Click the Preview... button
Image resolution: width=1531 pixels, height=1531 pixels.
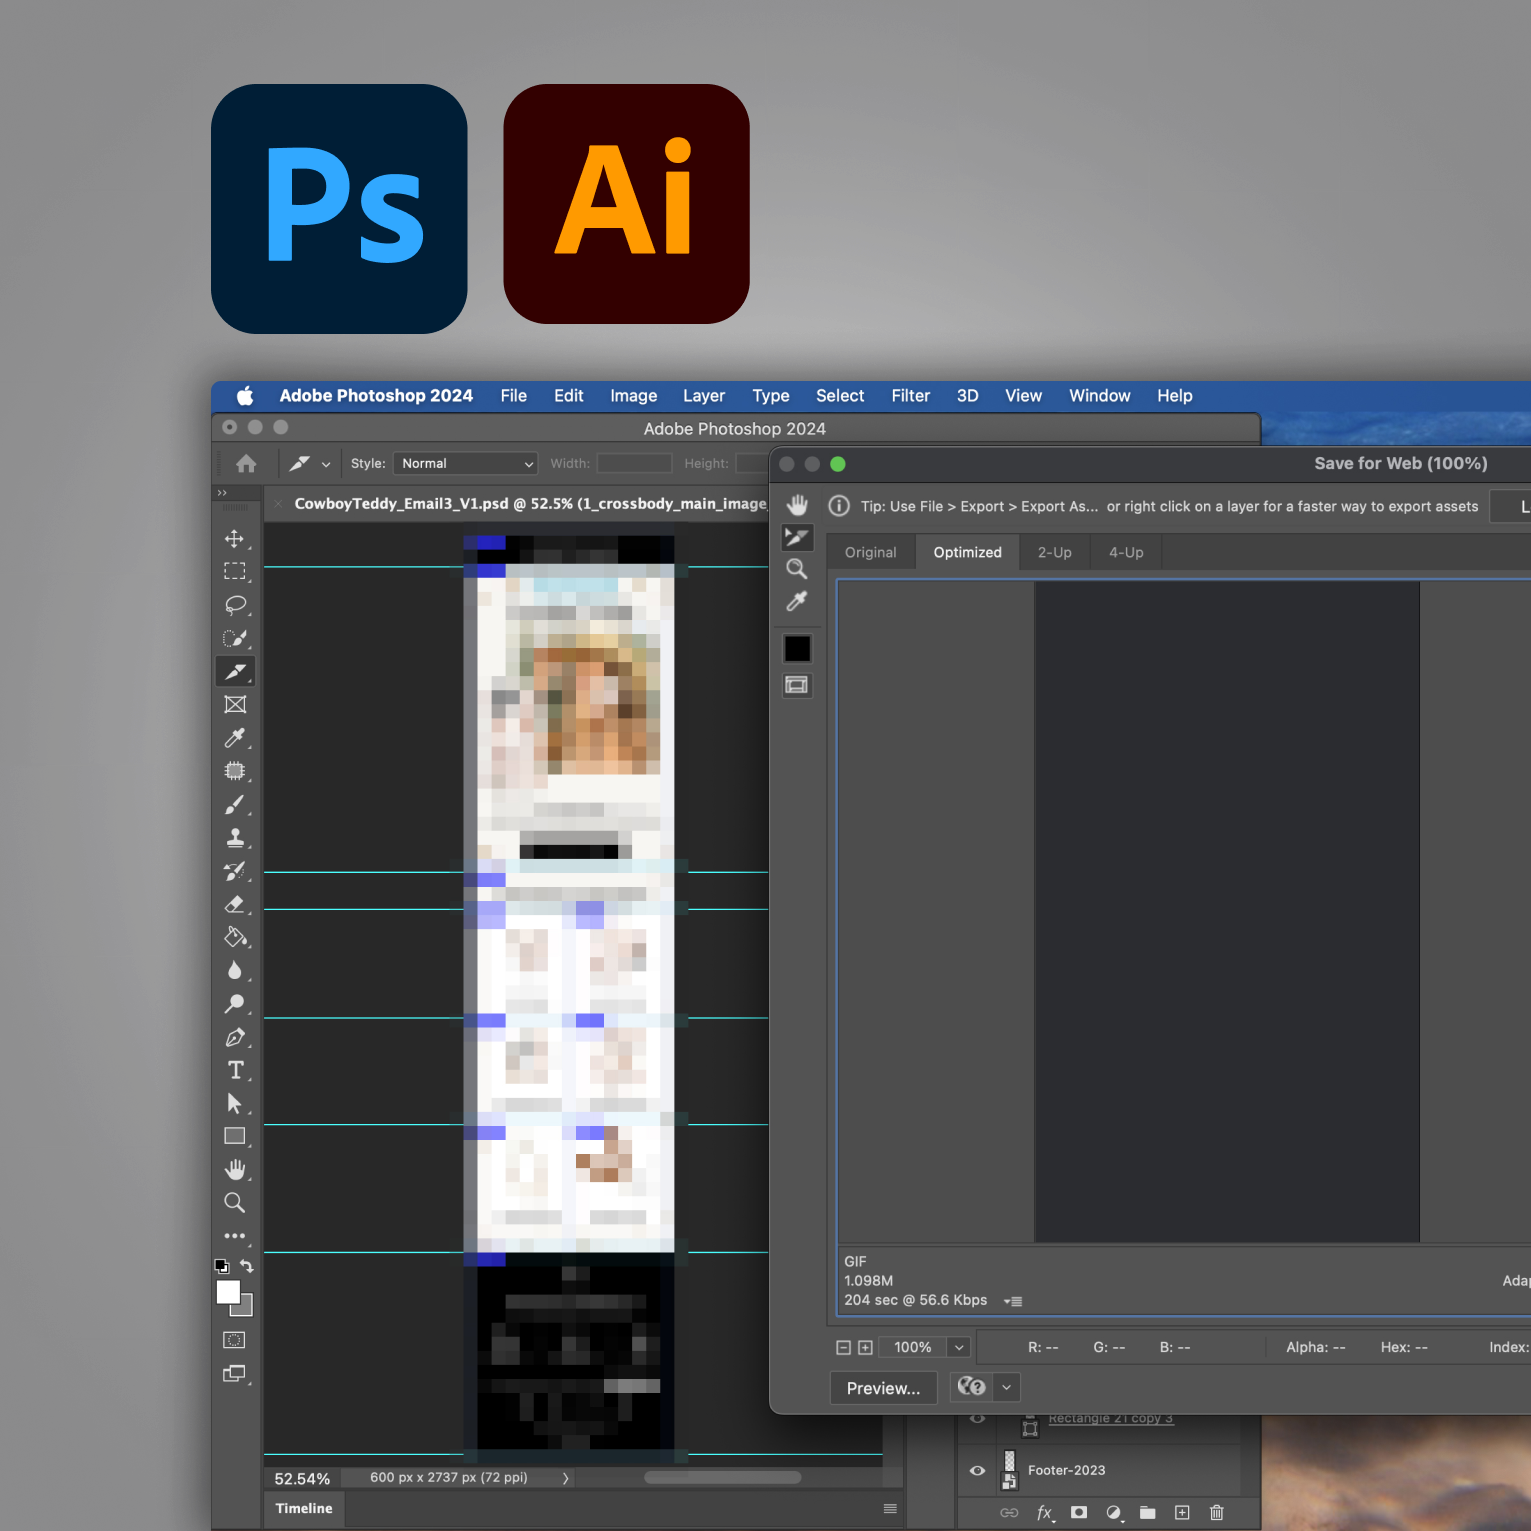coord(883,1388)
